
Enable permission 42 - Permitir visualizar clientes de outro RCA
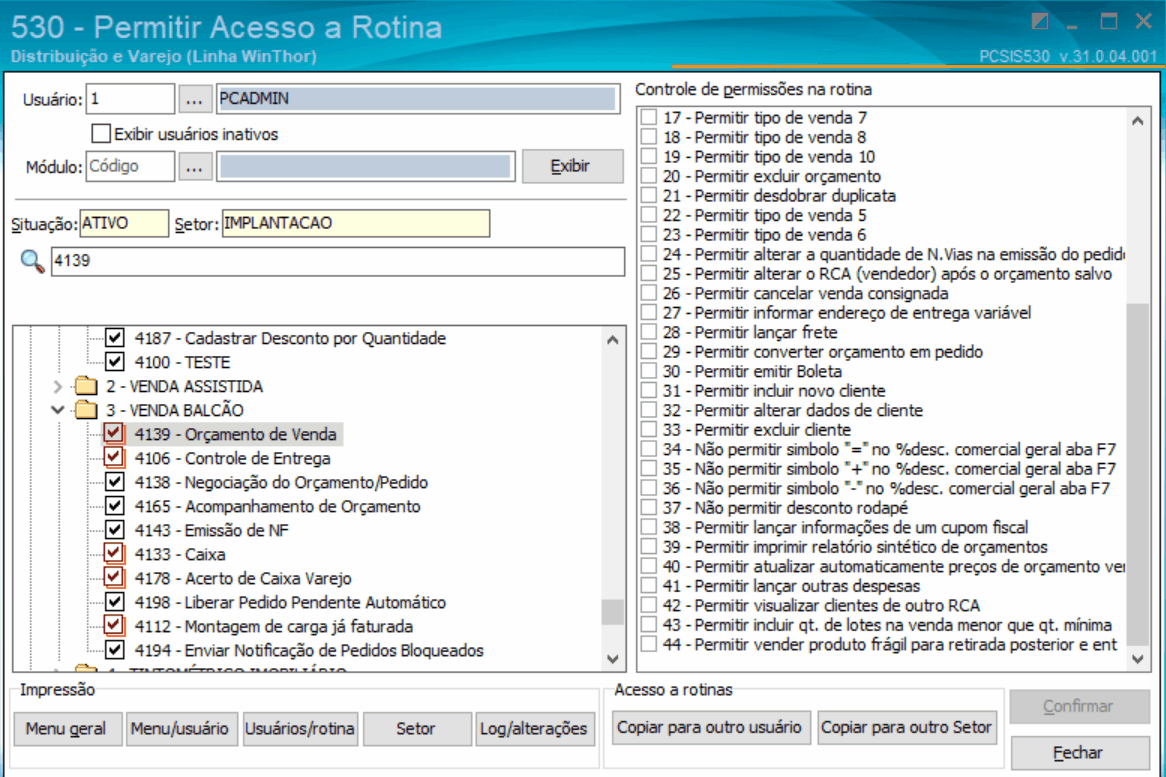click(649, 604)
